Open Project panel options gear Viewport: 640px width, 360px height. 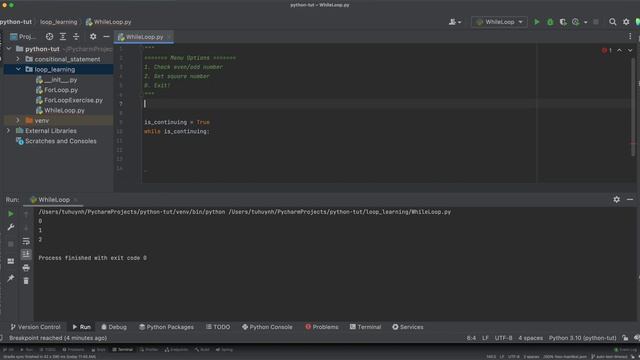(x=93, y=37)
